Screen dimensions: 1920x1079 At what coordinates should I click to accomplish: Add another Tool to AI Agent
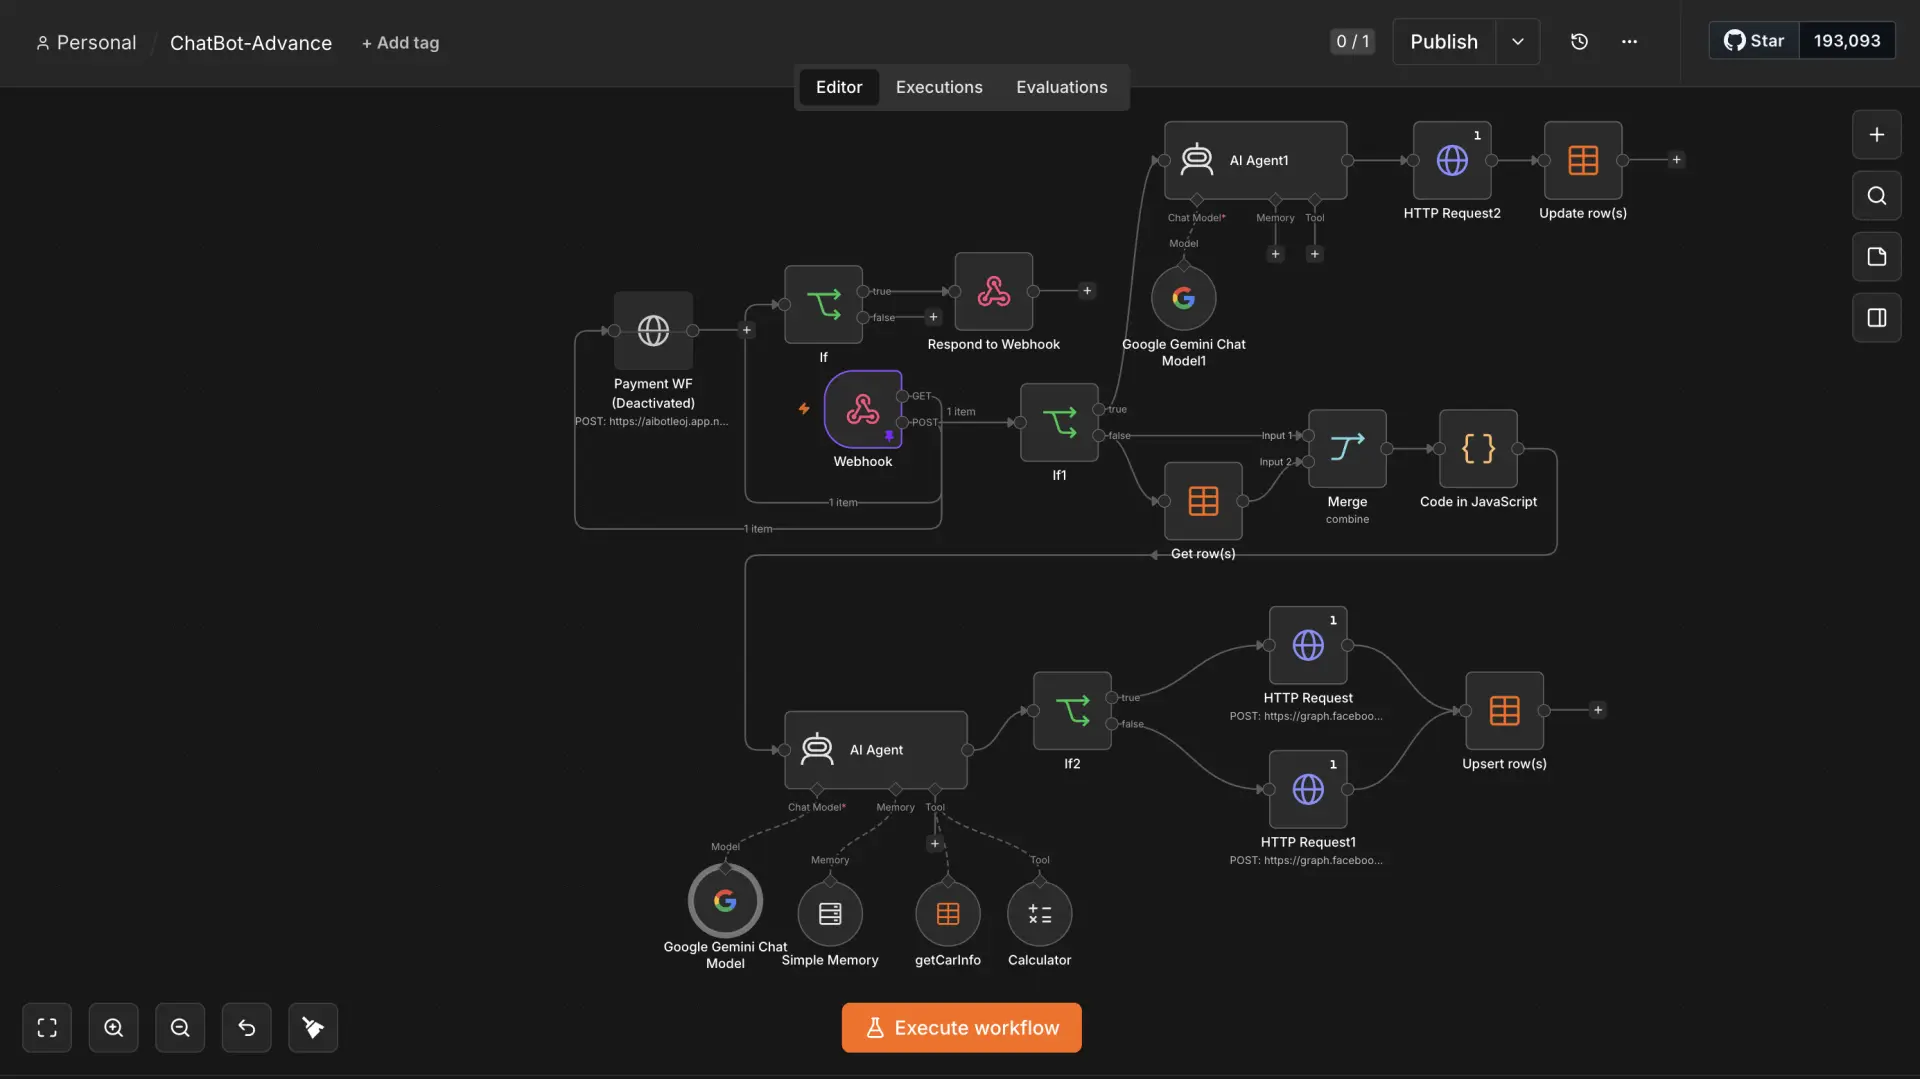(x=934, y=843)
